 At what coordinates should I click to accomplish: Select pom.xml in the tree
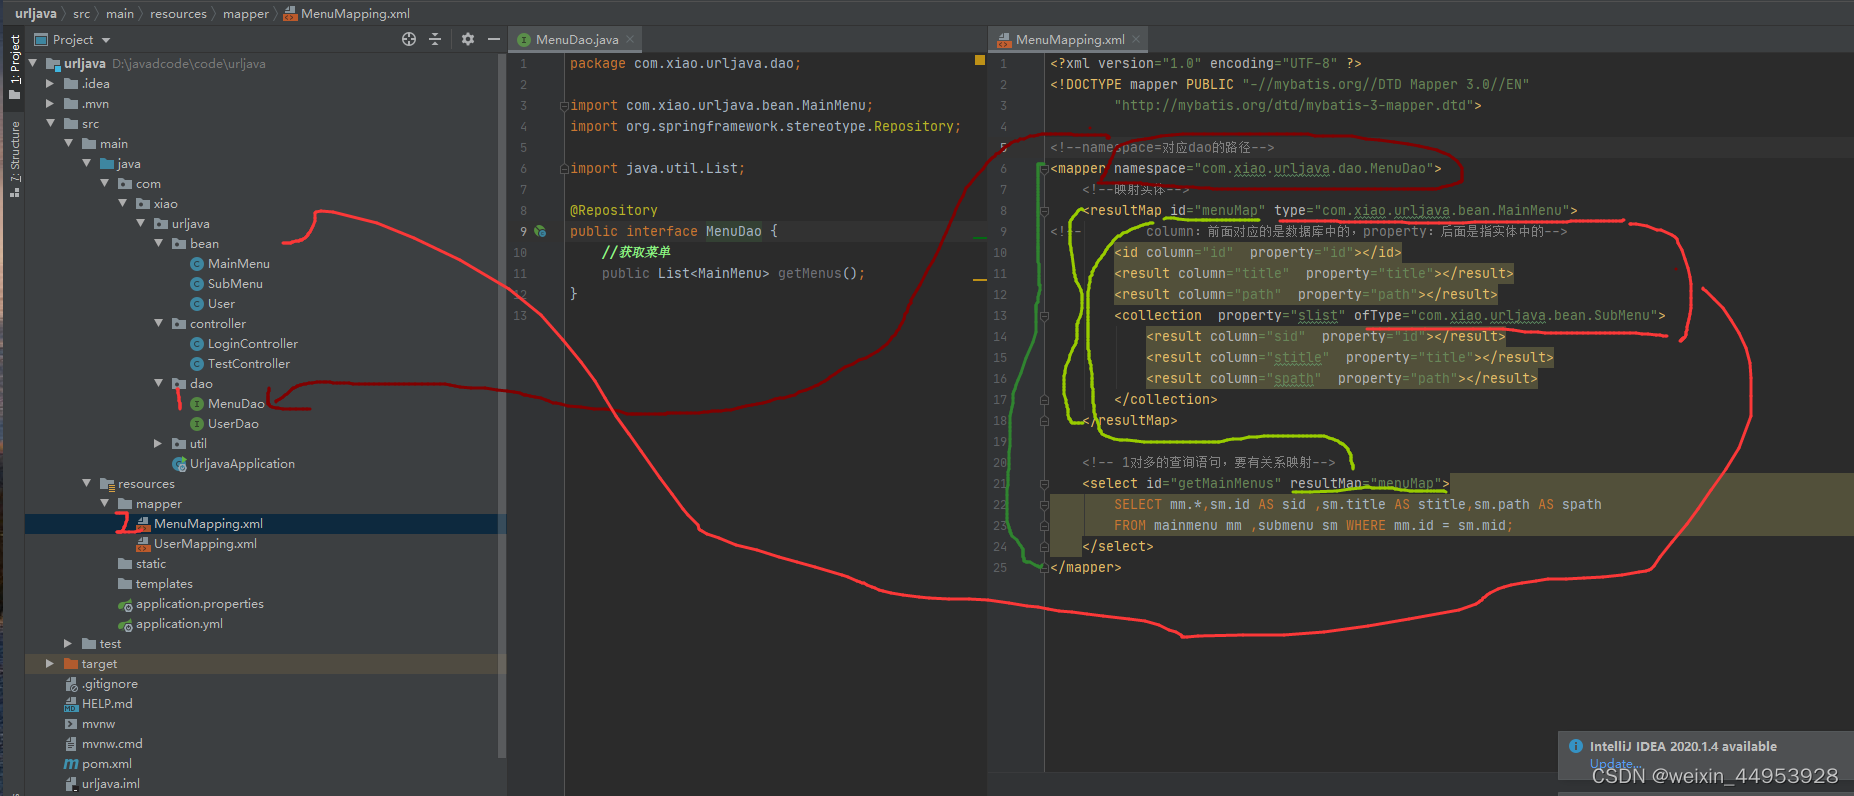click(x=106, y=764)
